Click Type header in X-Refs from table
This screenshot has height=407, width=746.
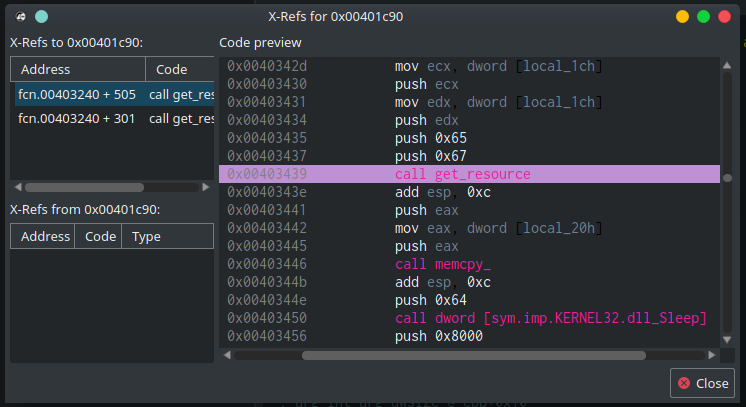[166, 236]
